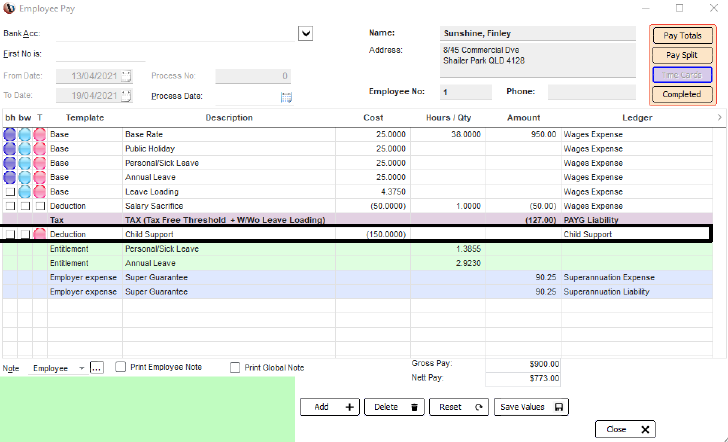Image resolution: width=728 pixels, height=442 pixels.
Task: Tick the bh checkbox on Leave Loading row
Action: click(x=10, y=192)
